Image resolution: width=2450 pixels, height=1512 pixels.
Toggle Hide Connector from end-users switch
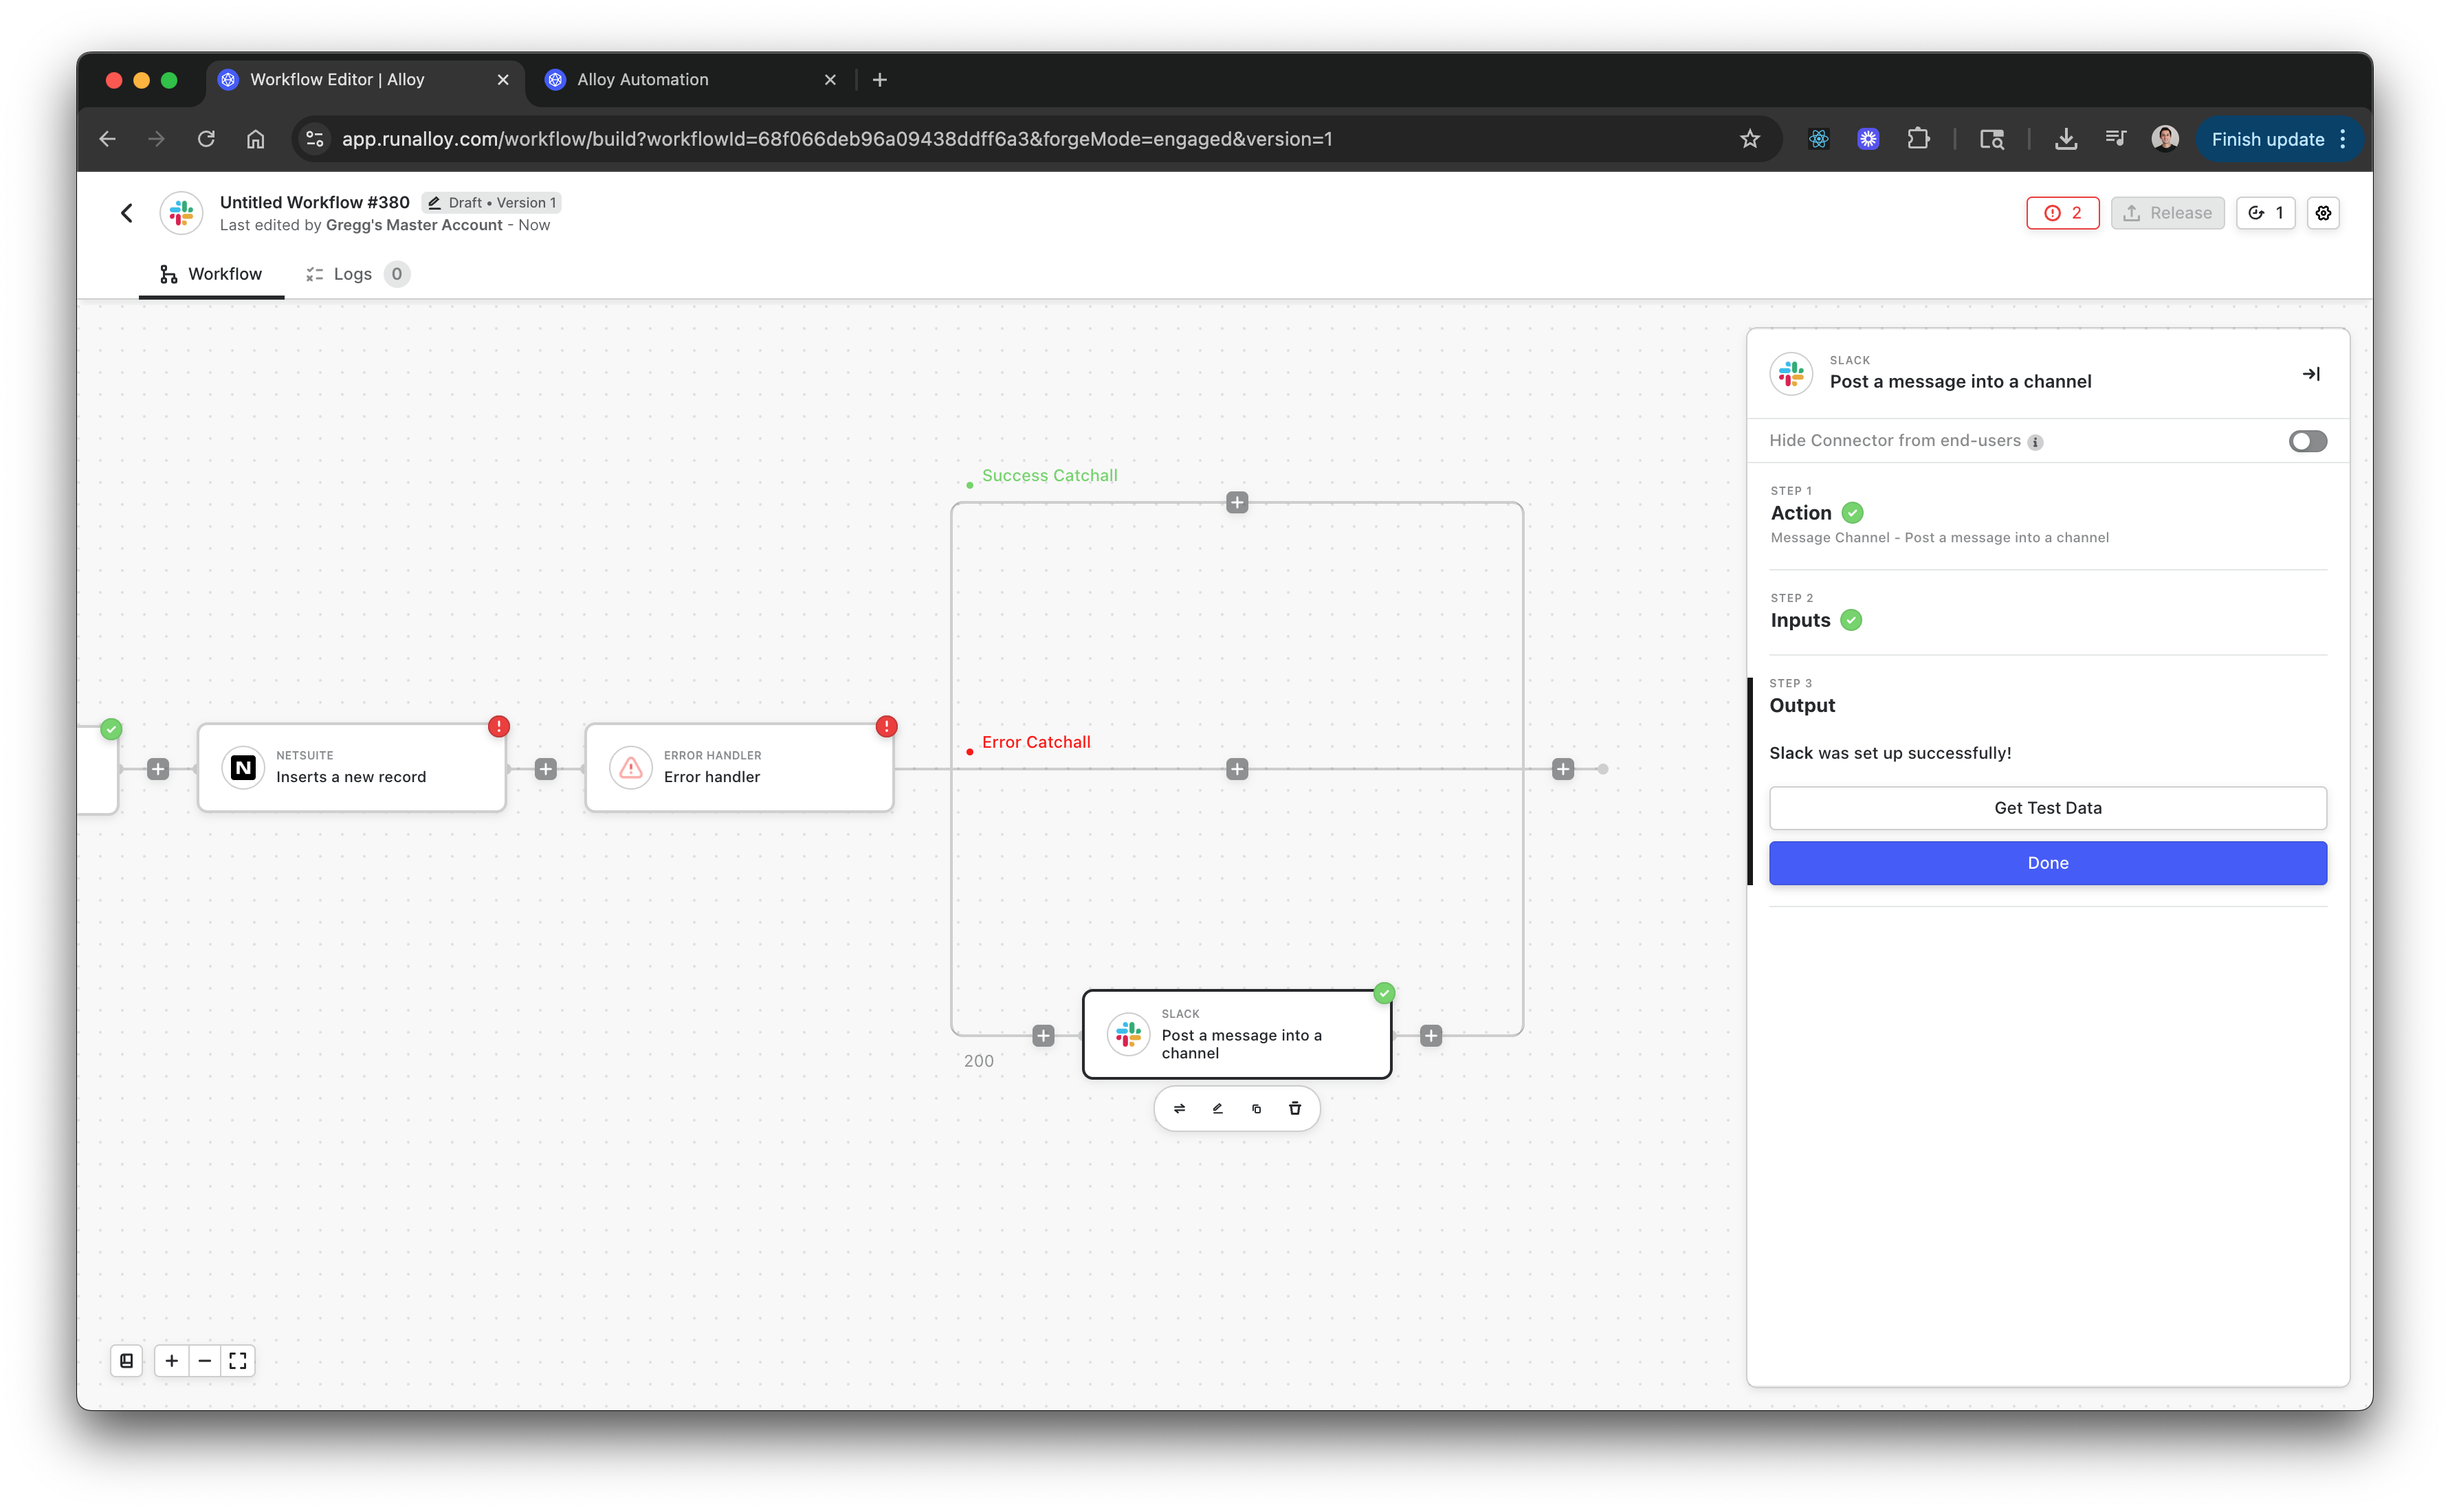click(x=2307, y=441)
